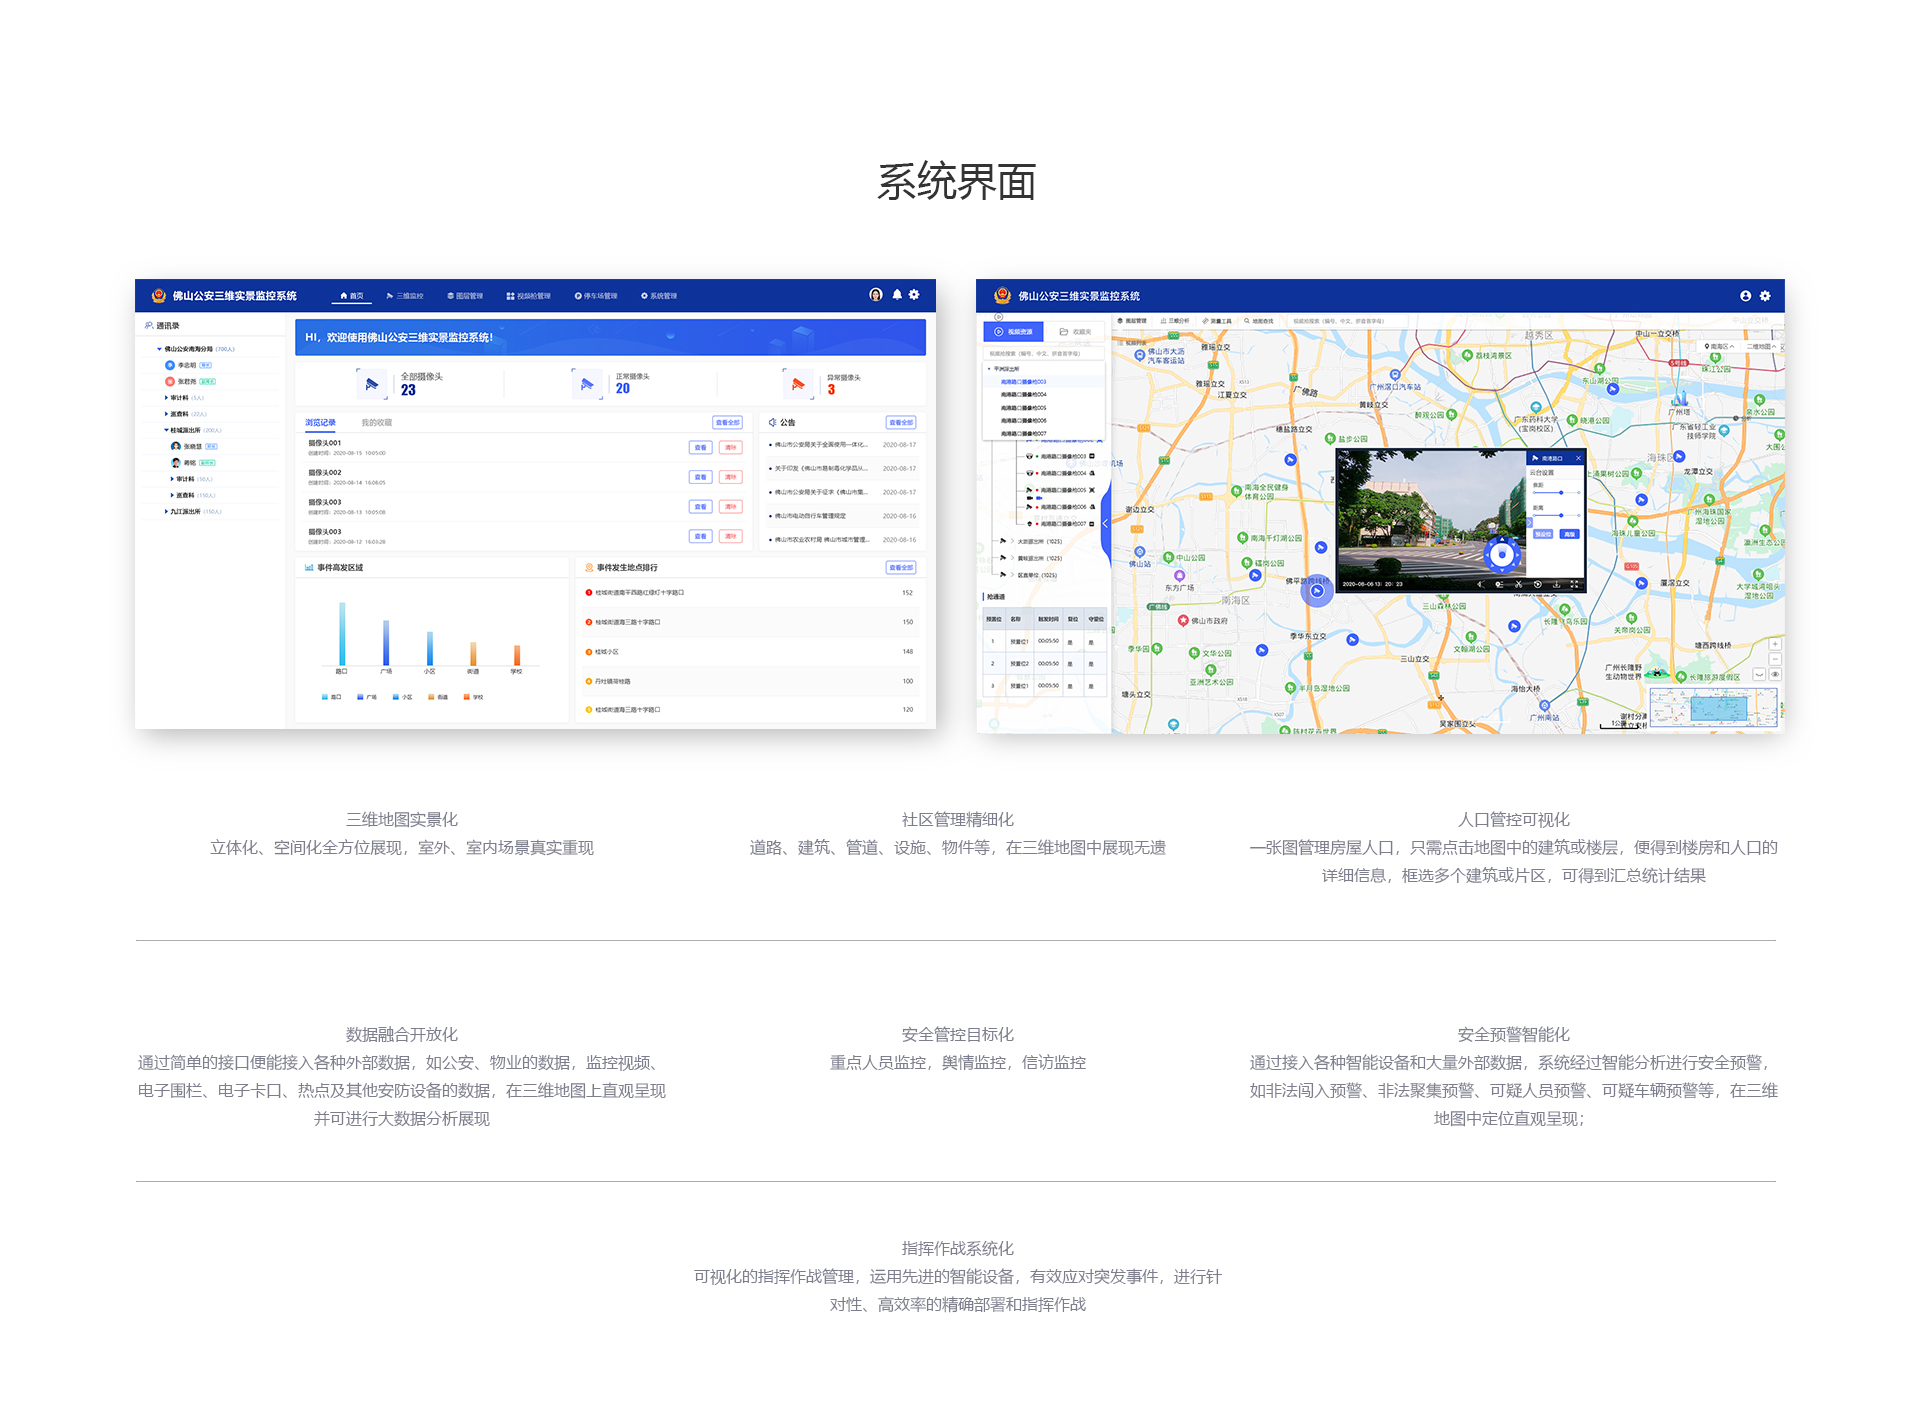The image size is (1920, 1414).
Task: Open the 南海区 location dropdown
Action: tap(1719, 346)
